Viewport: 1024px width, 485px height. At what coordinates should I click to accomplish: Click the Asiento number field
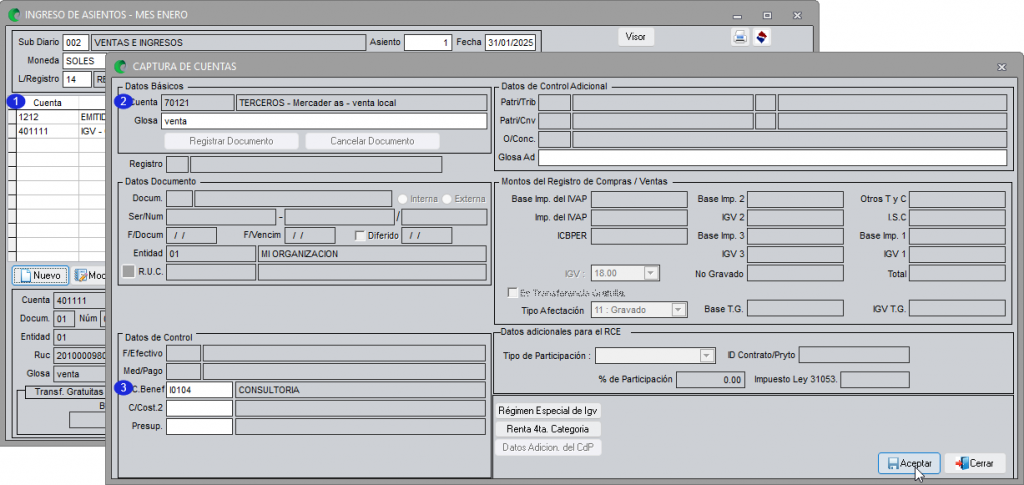(x=427, y=42)
